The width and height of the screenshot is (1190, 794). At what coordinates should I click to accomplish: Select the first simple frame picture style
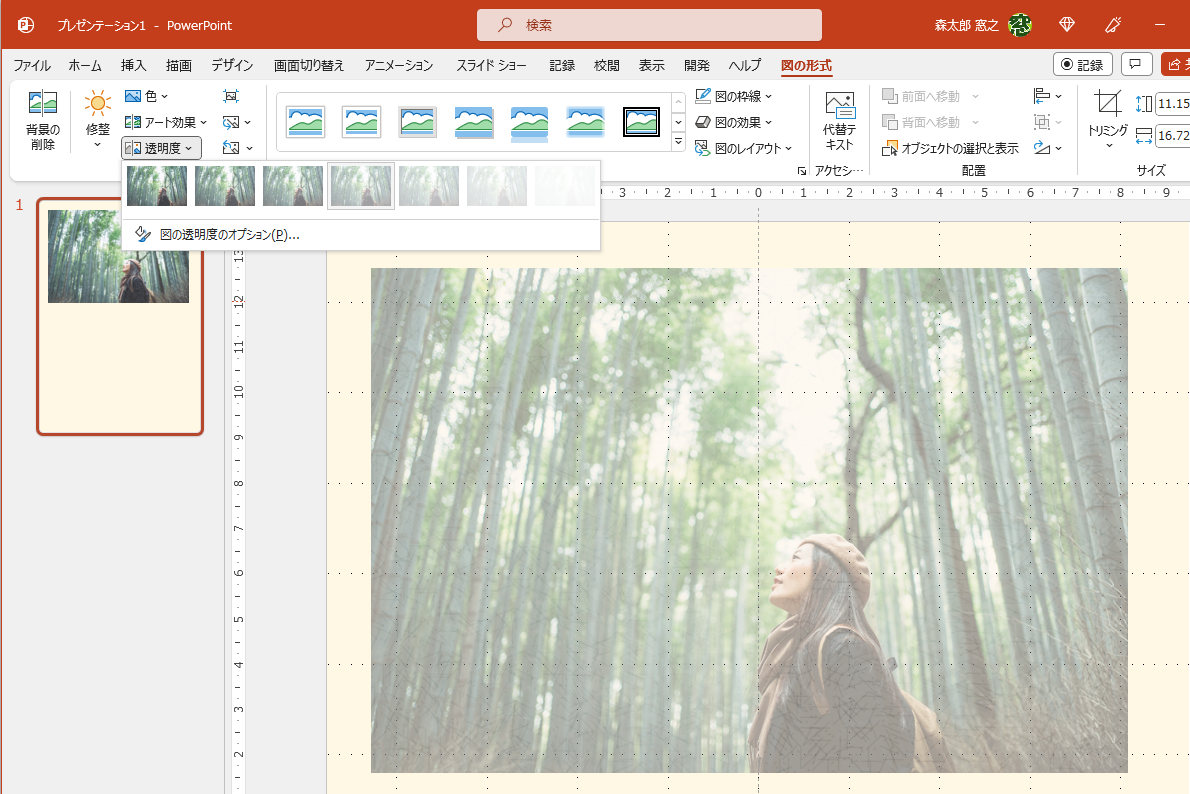[305, 121]
